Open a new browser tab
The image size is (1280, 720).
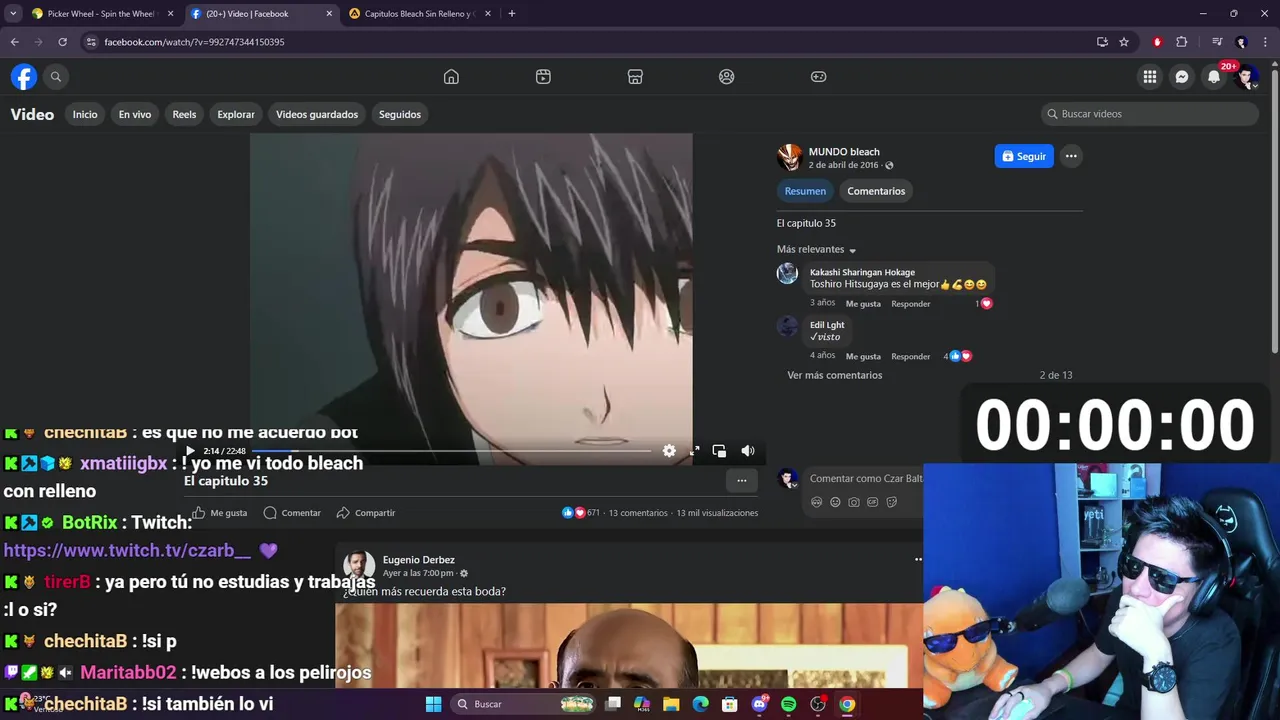pos(512,14)
